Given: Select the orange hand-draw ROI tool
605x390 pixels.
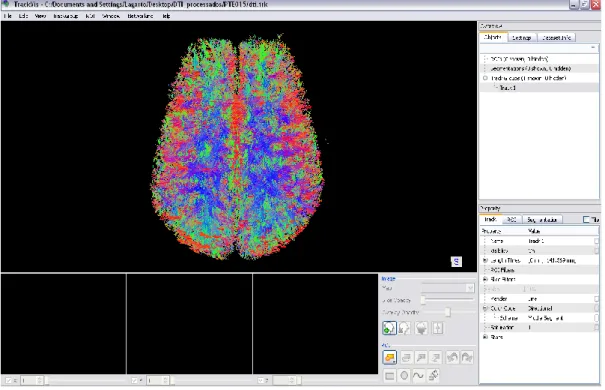Looking at the screenshot, I should click(x=389, y=357).
